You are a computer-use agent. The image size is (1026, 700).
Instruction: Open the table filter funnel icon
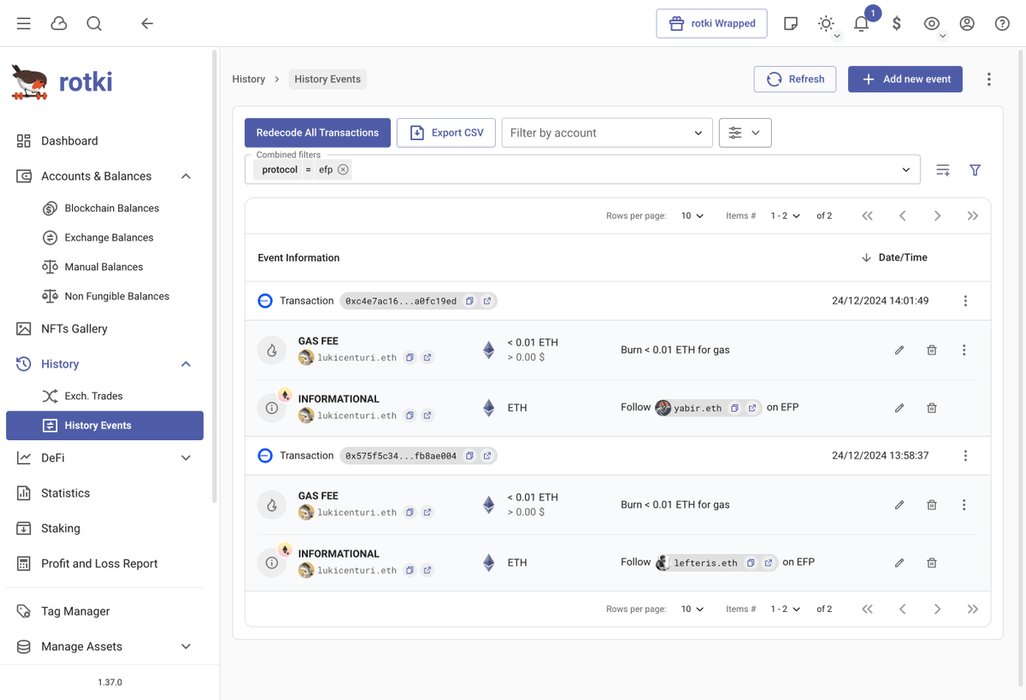pos(975,170)
